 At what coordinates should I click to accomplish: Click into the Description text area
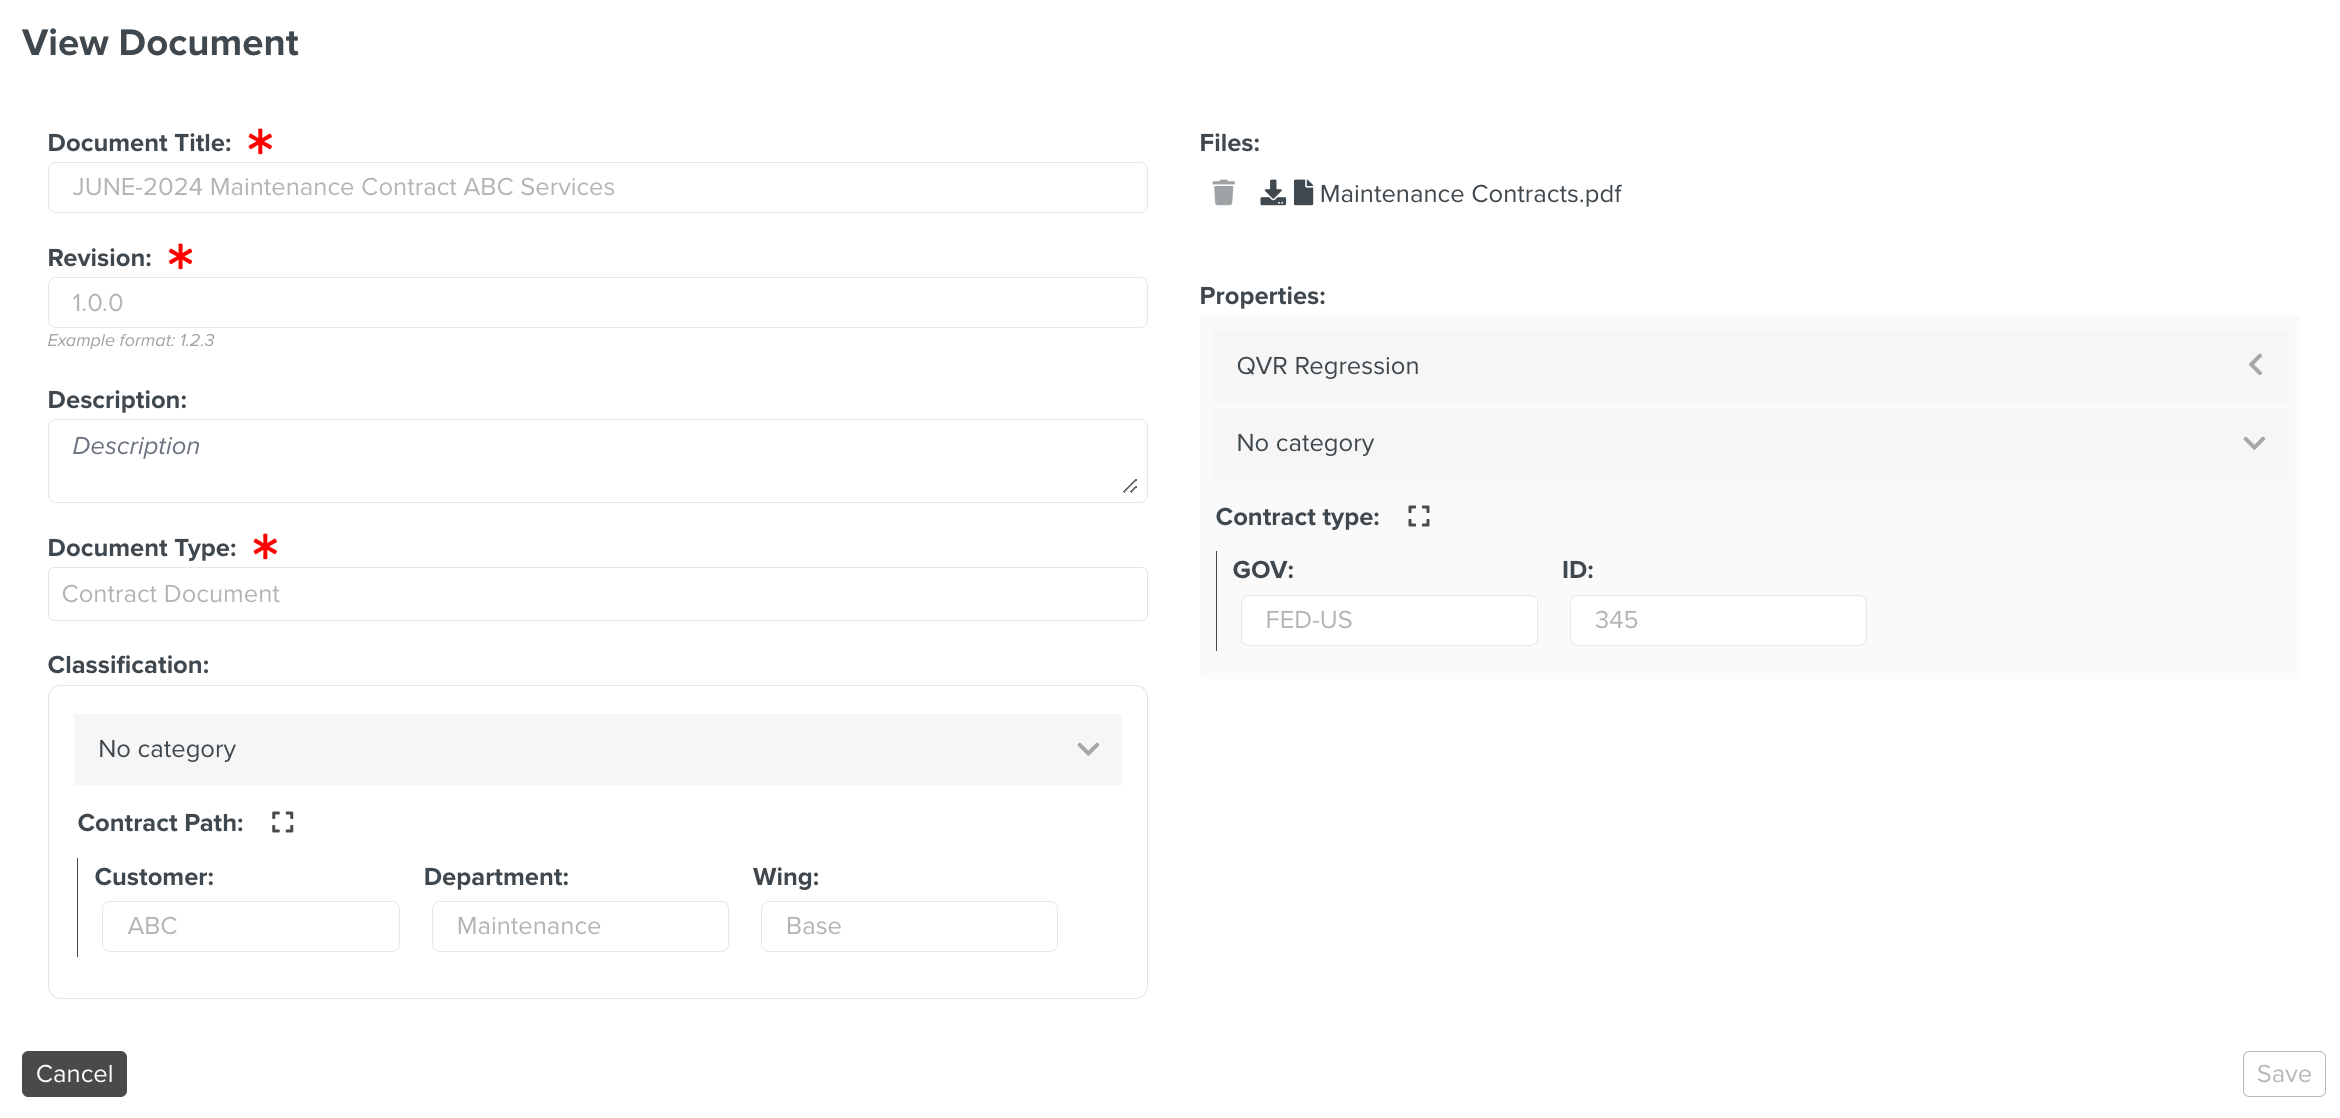(x=597, y=460)
